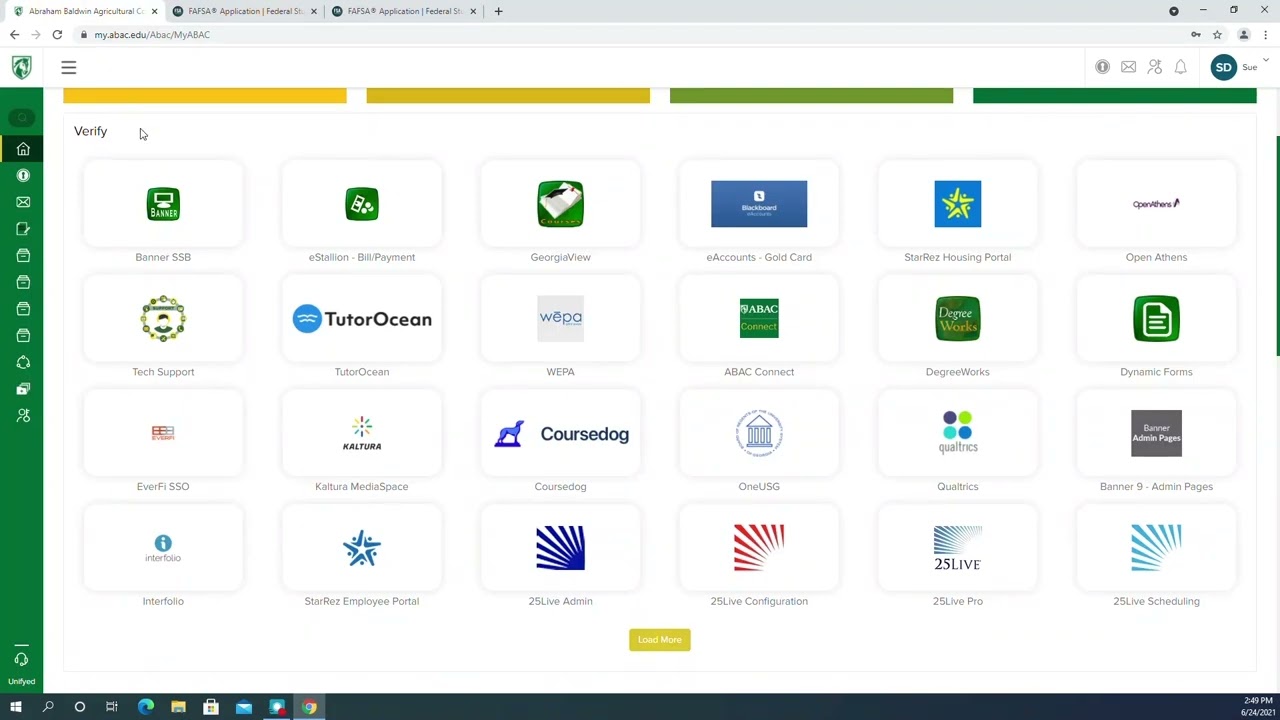Launch the TutorOcean app

(362, 319)
